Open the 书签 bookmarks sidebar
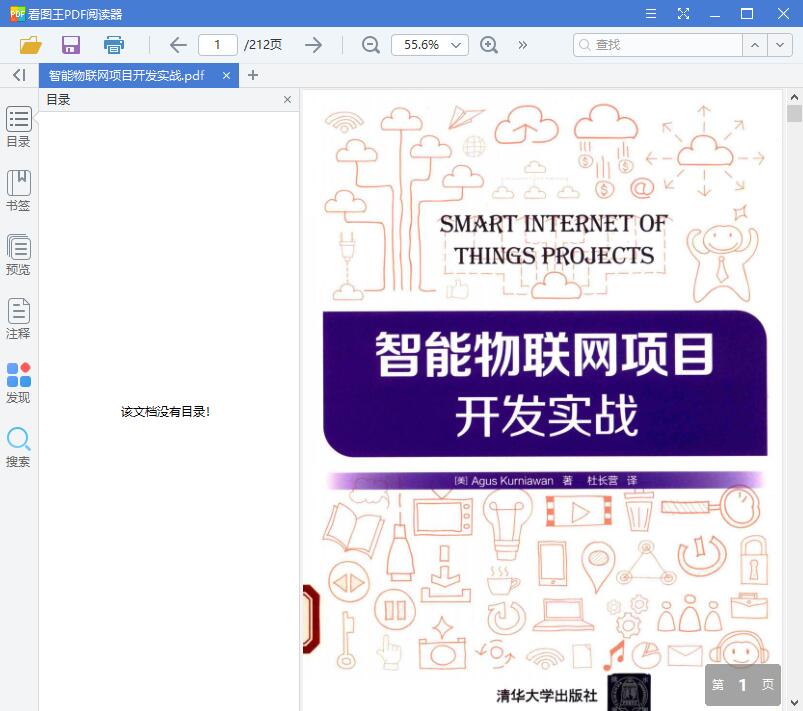 18,191
